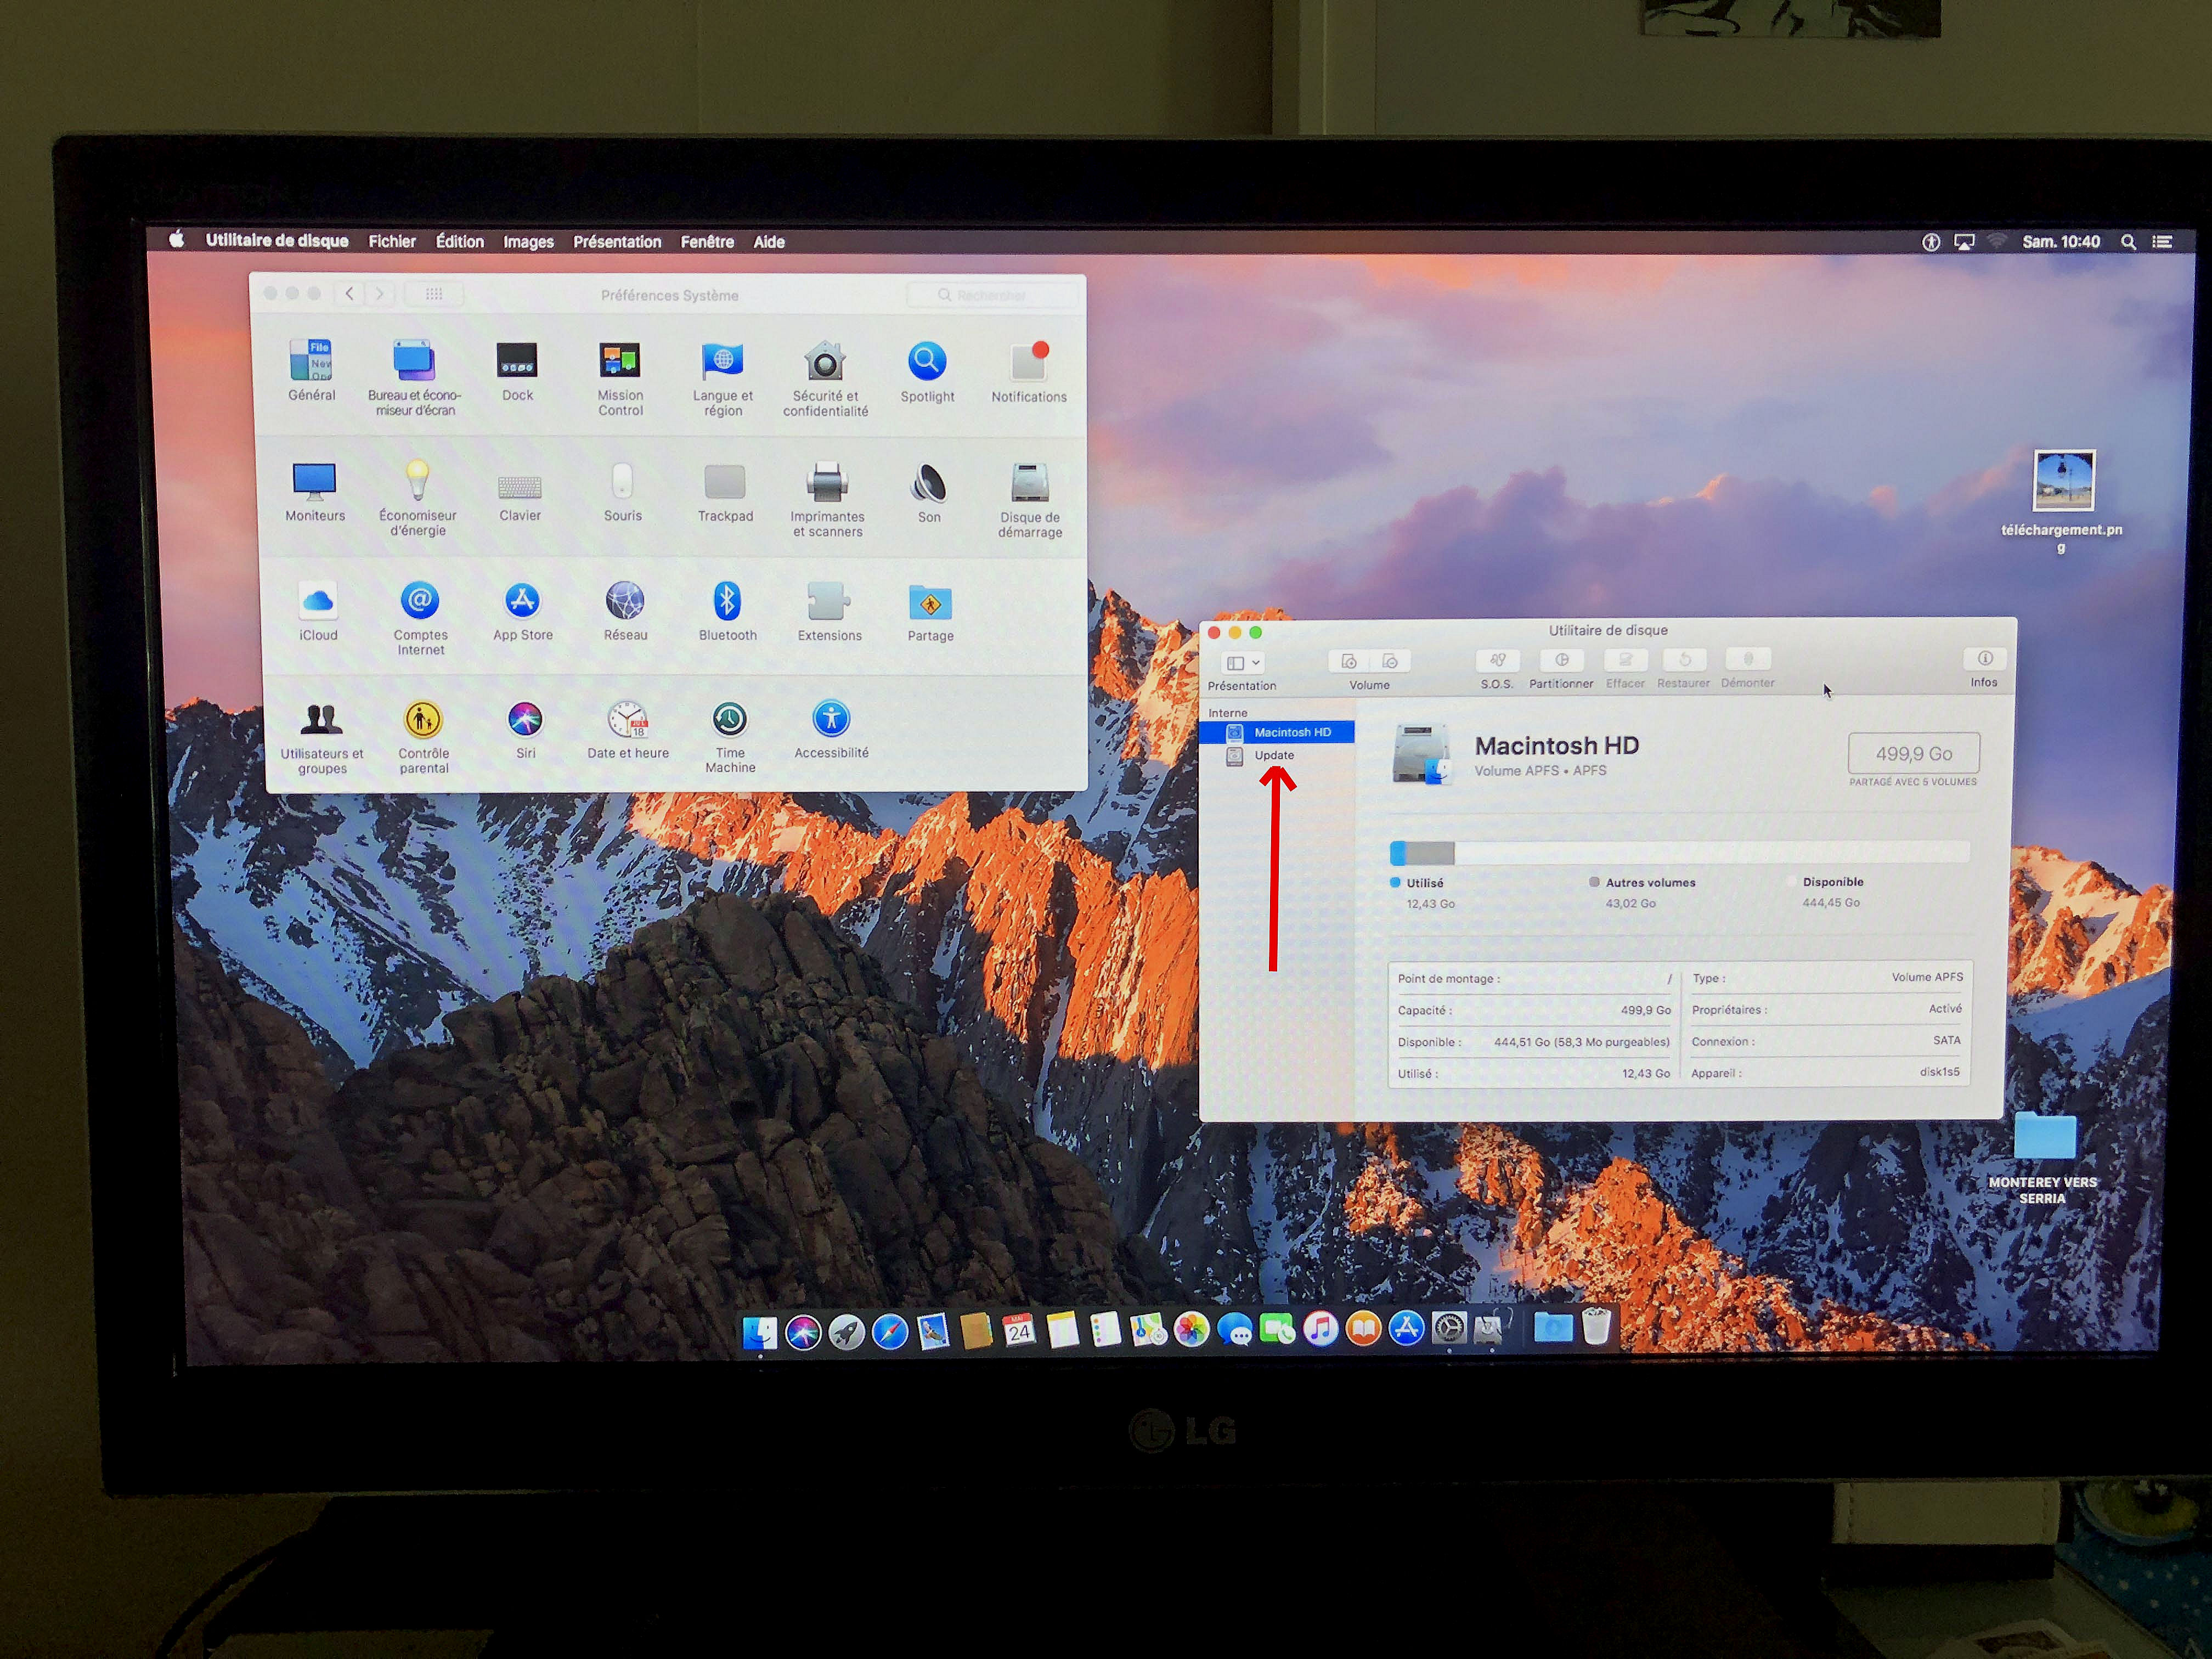Viewport: 2212px width, 1659px height.
Task: Click the S.O.S. first aid icon
Action: (1497, 661)
